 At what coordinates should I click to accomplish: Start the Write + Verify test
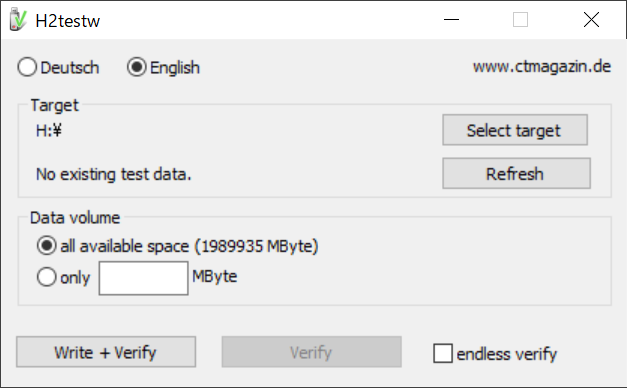(106, 352)
